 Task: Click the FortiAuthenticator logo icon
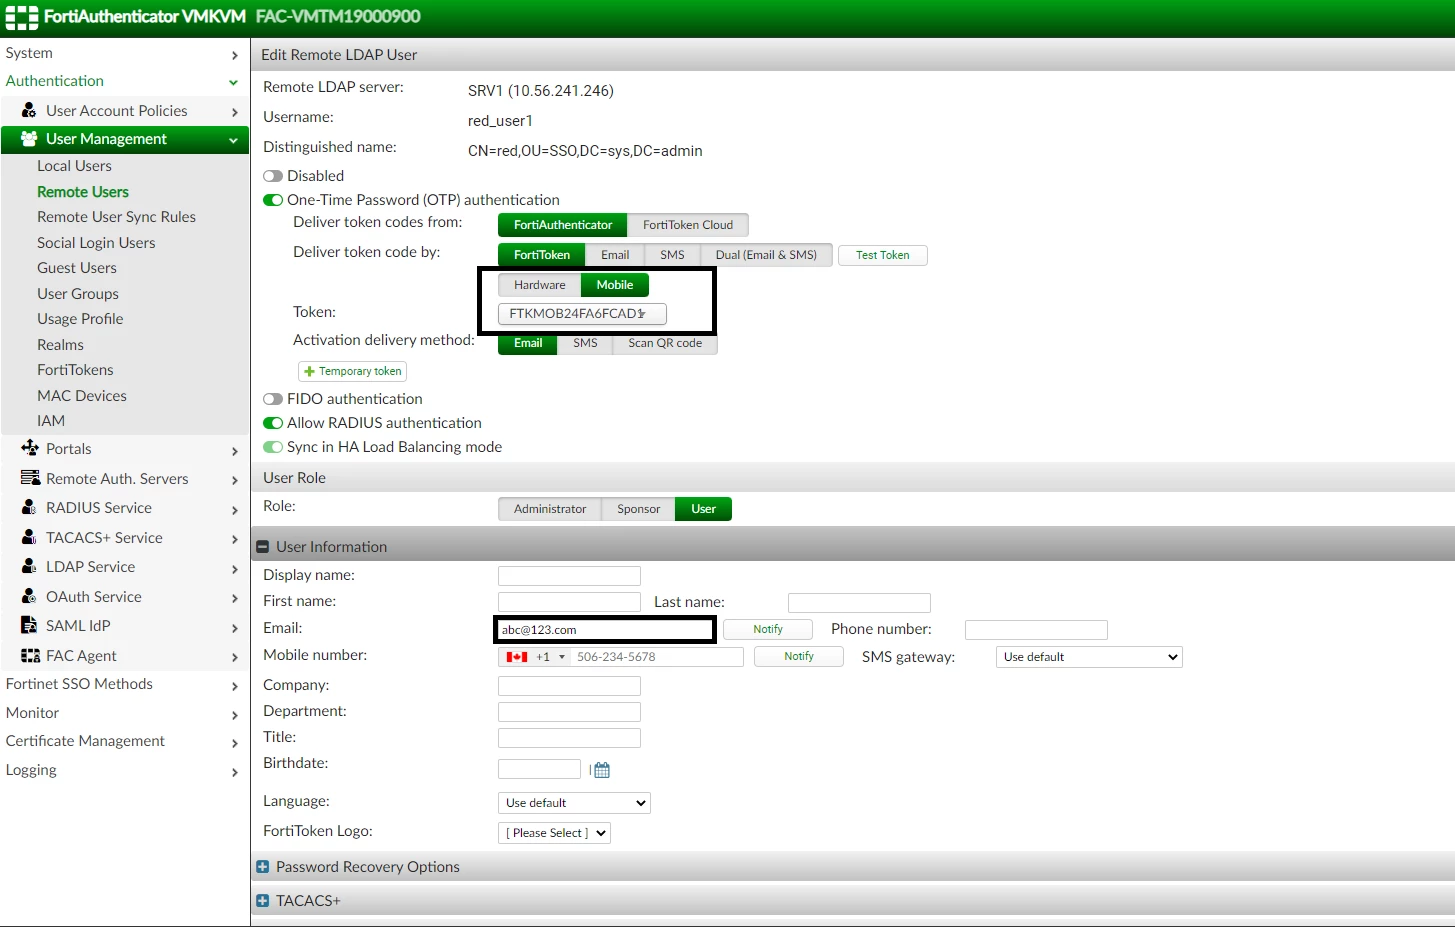22,17
